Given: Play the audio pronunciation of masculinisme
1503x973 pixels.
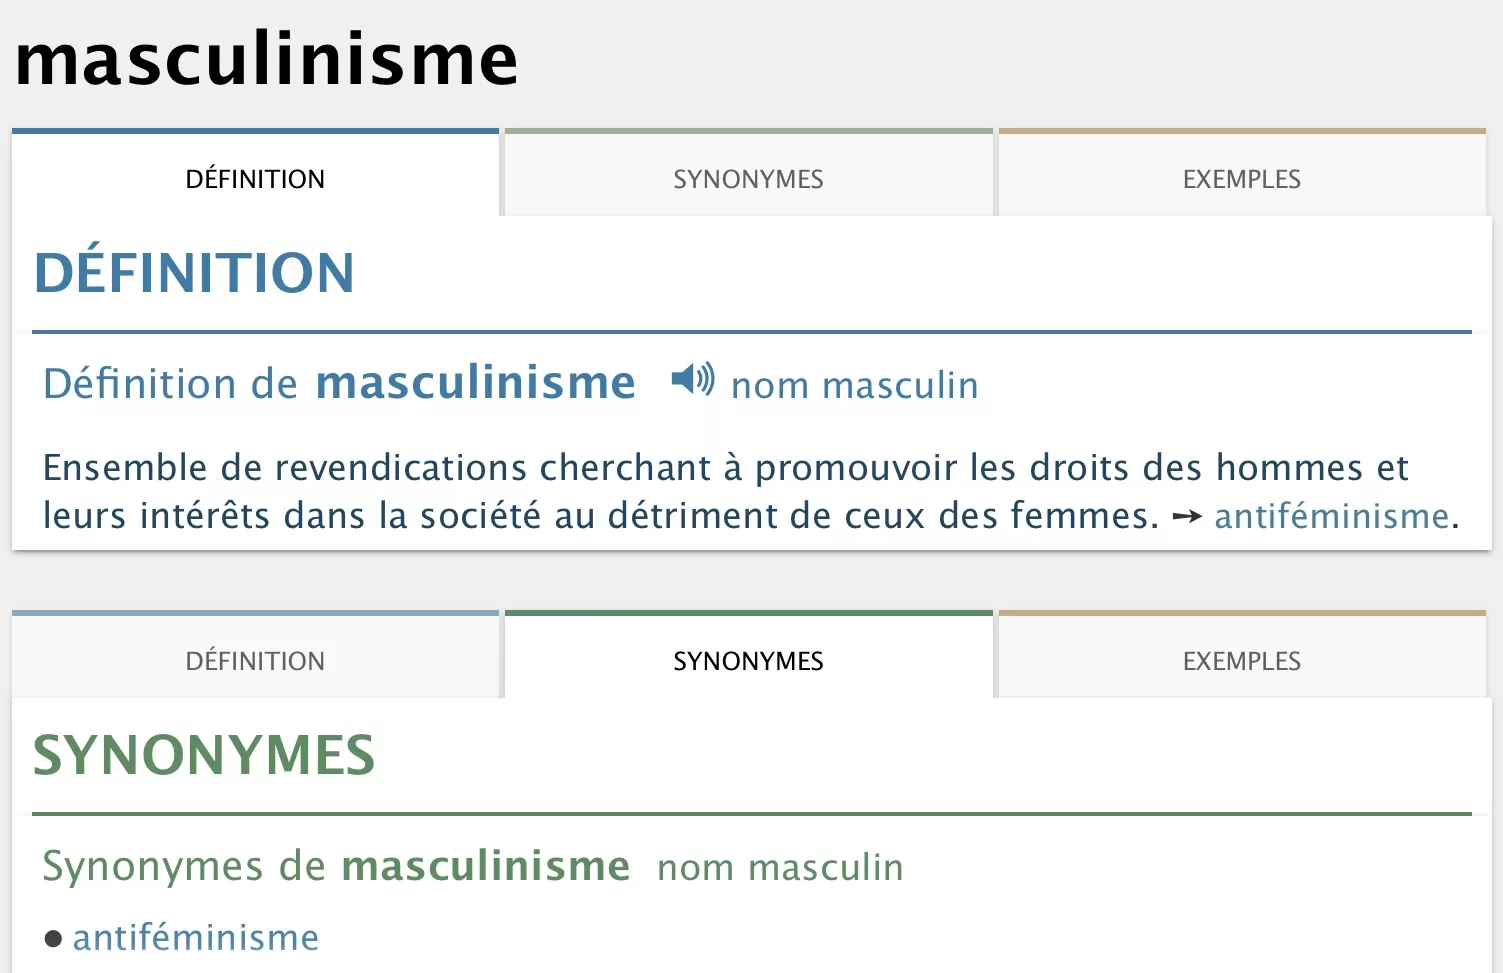Looking at the screenshot, I should 692,380.
